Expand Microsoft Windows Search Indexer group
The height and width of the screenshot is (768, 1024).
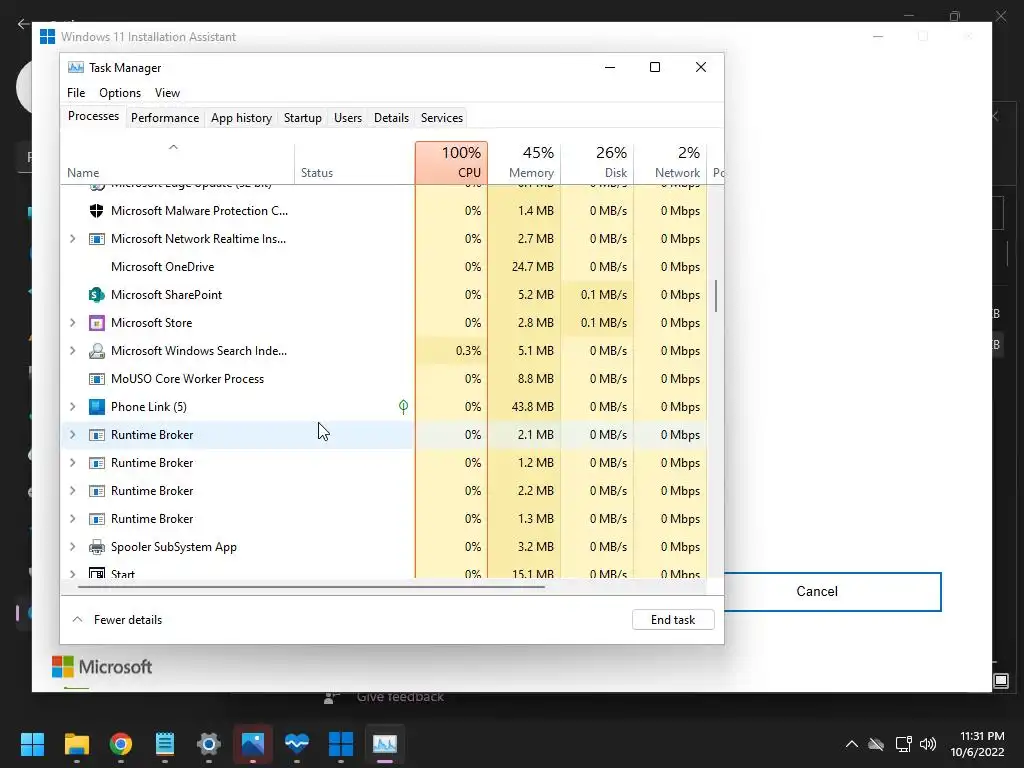click(72, 351)
